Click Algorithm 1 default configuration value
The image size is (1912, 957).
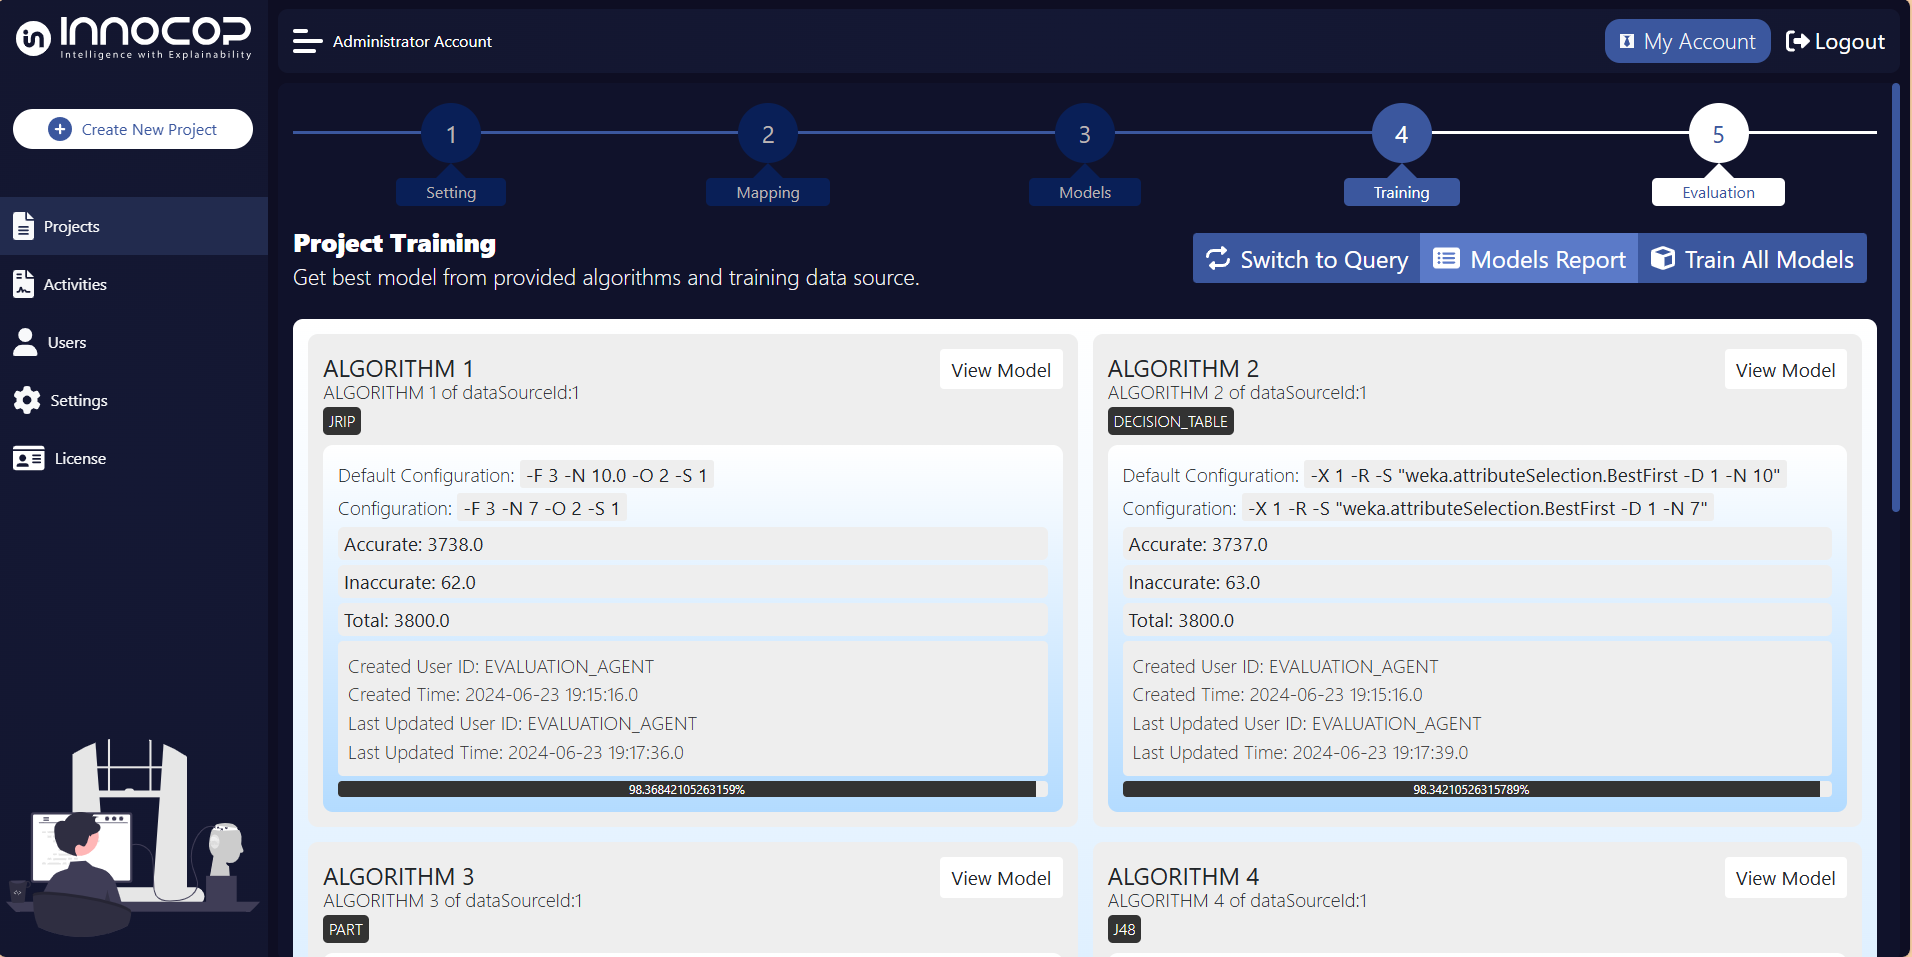(616, 475)
